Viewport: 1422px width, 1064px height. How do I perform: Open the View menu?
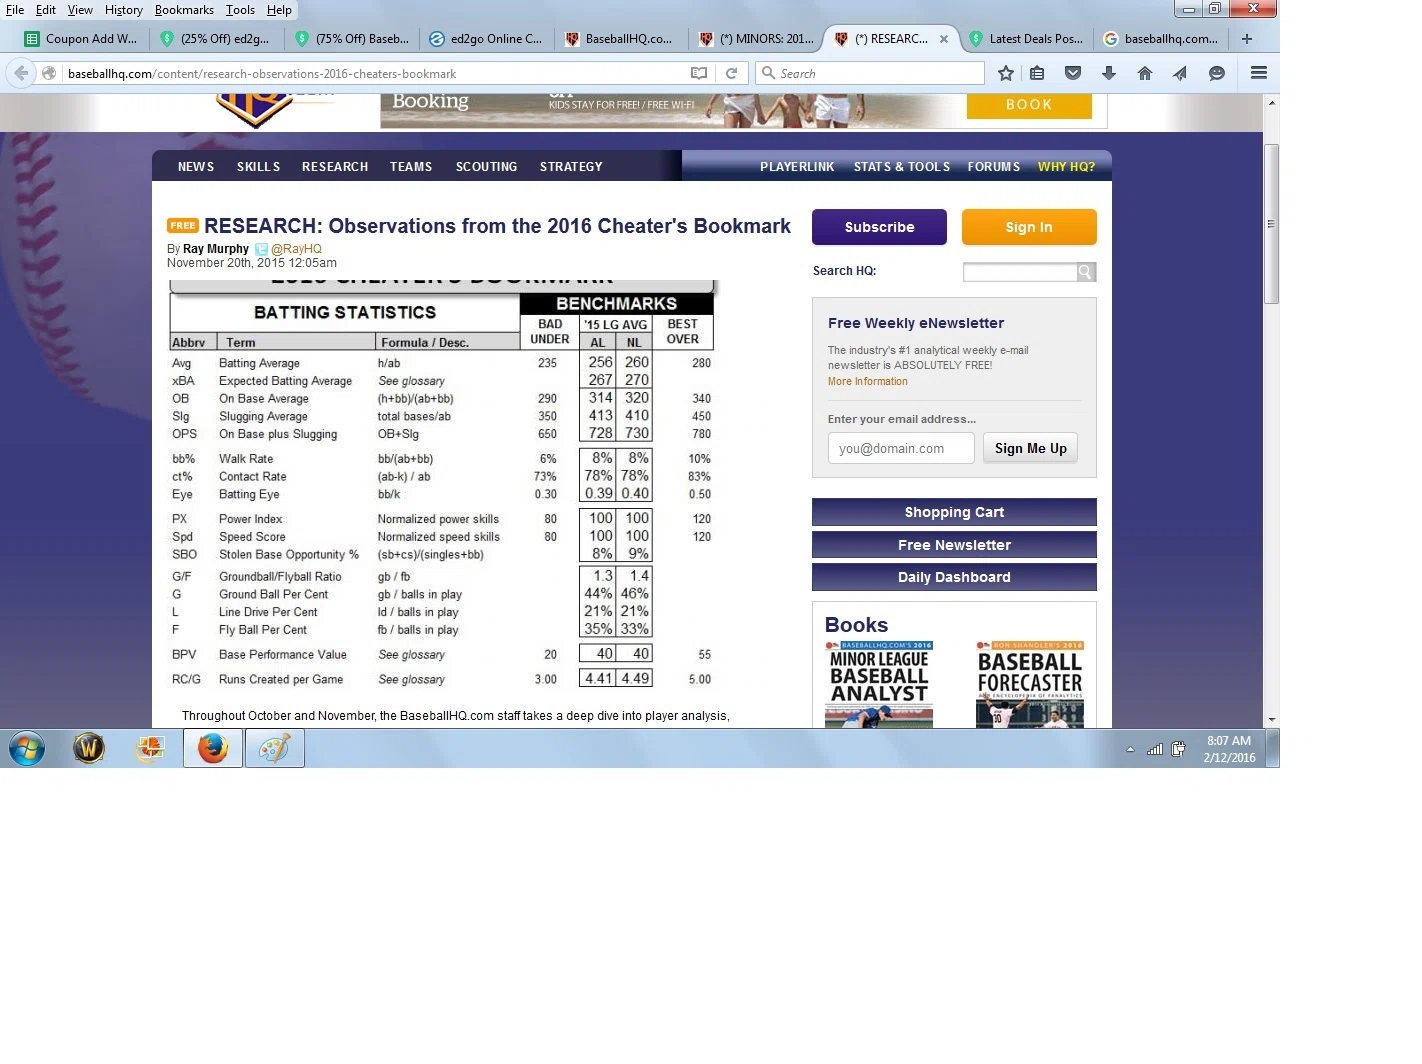pos(80,10)
